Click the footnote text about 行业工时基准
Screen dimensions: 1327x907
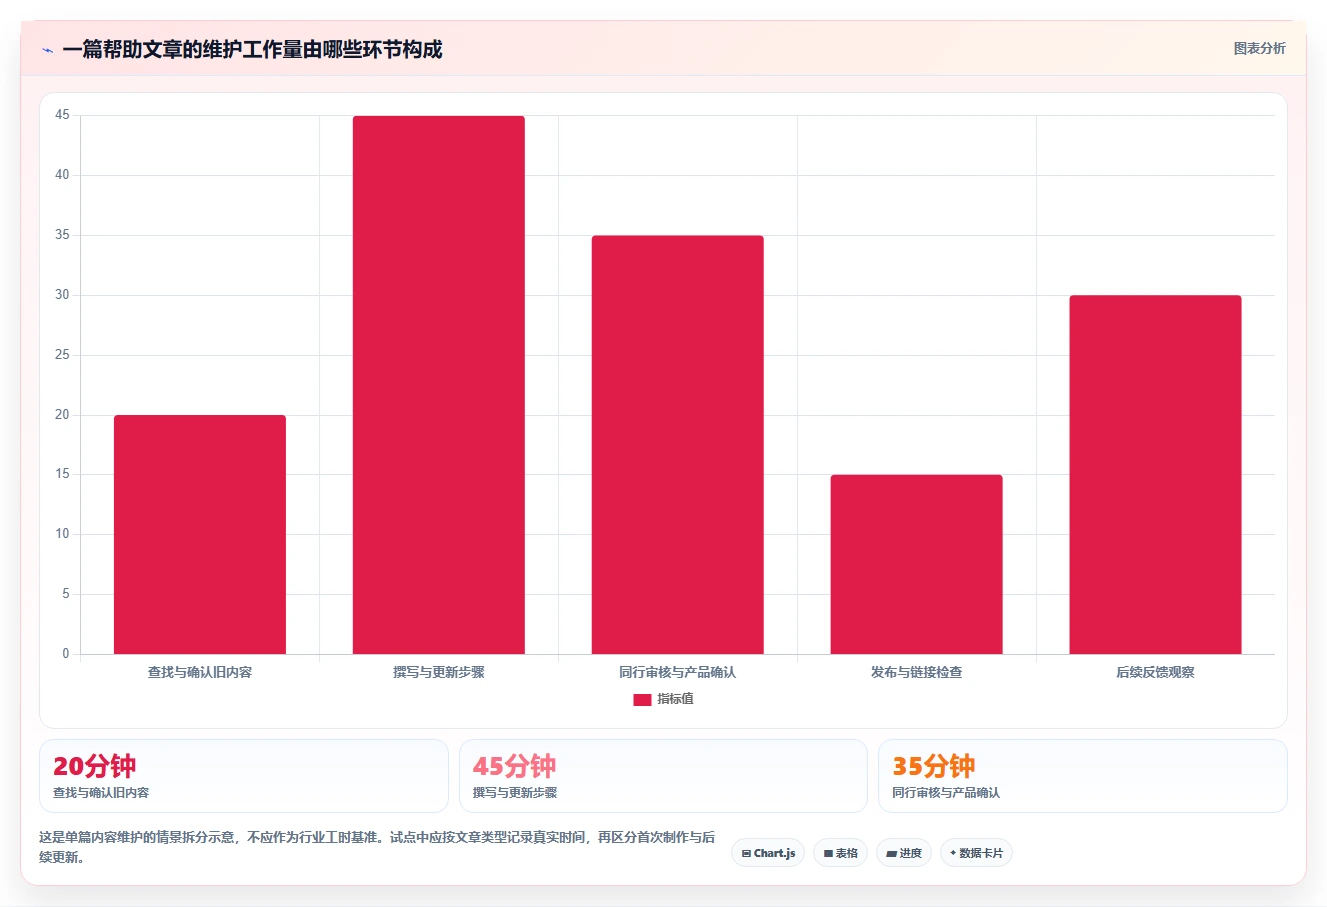(x=377, y=847)
